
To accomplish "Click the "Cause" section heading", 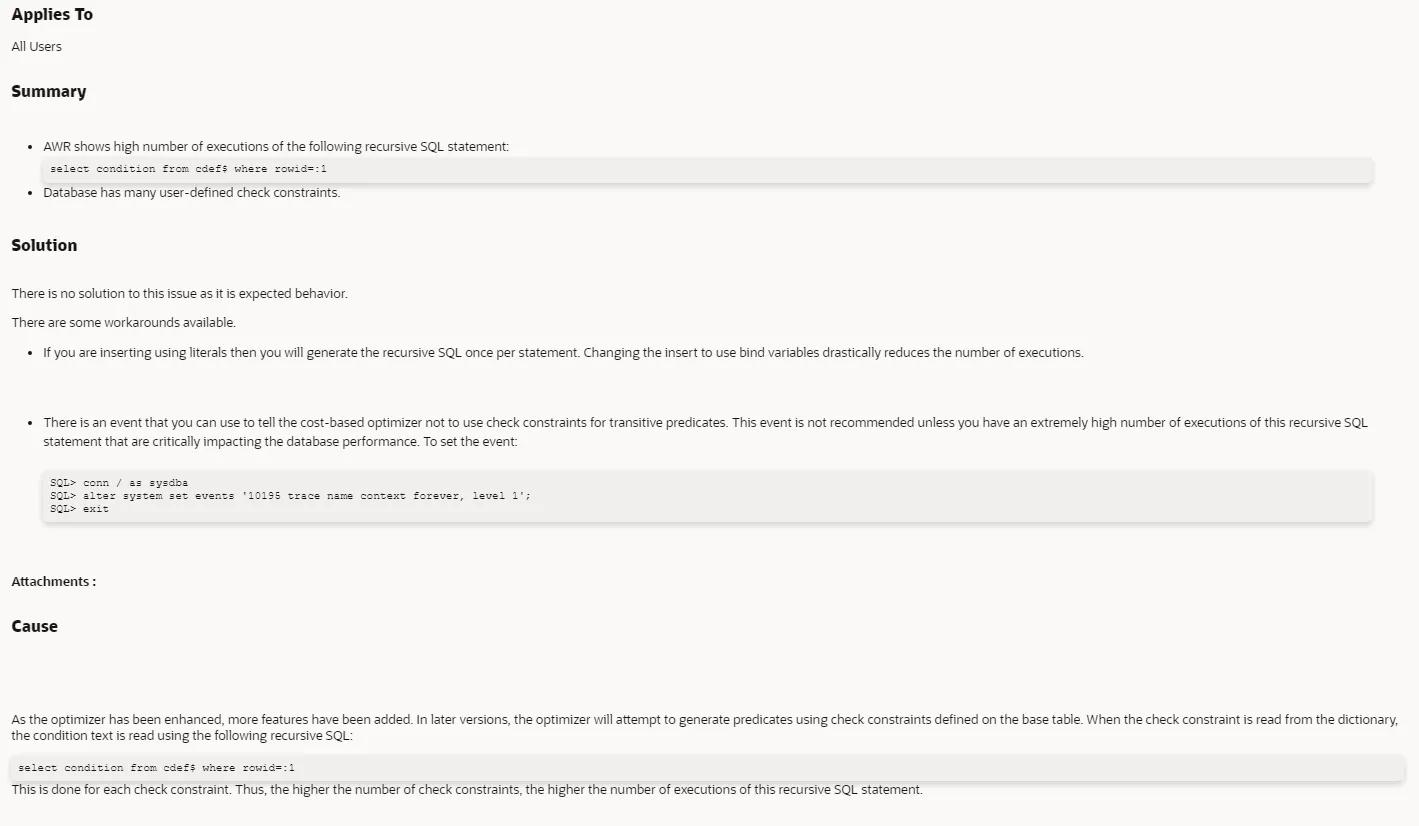I will [x=35, y=626].
